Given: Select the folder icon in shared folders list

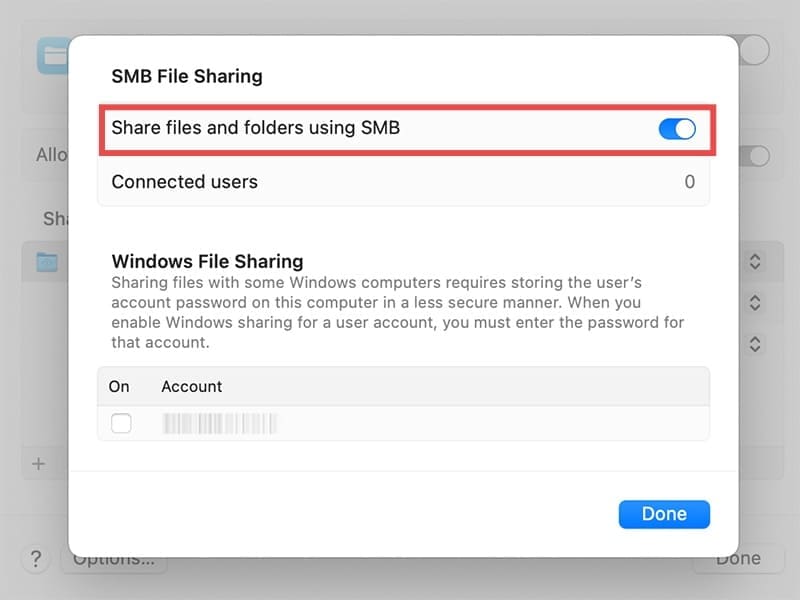Looking at the screenshot, I should [46, 262].
